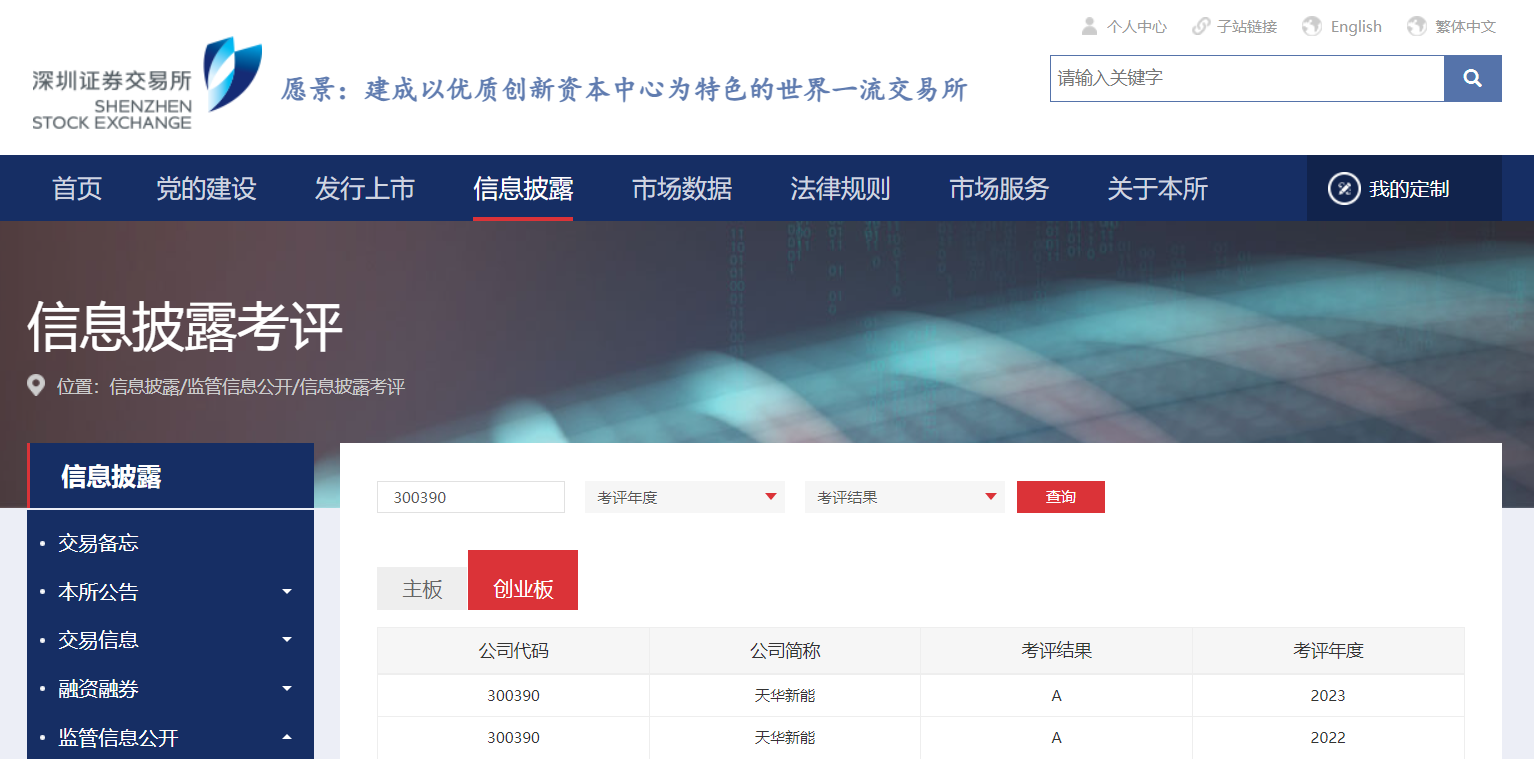The width and height of the screenshot is (1534, 759).
Task: Click the location pin breadcrumb icon
Action: (x=36, y=386)
